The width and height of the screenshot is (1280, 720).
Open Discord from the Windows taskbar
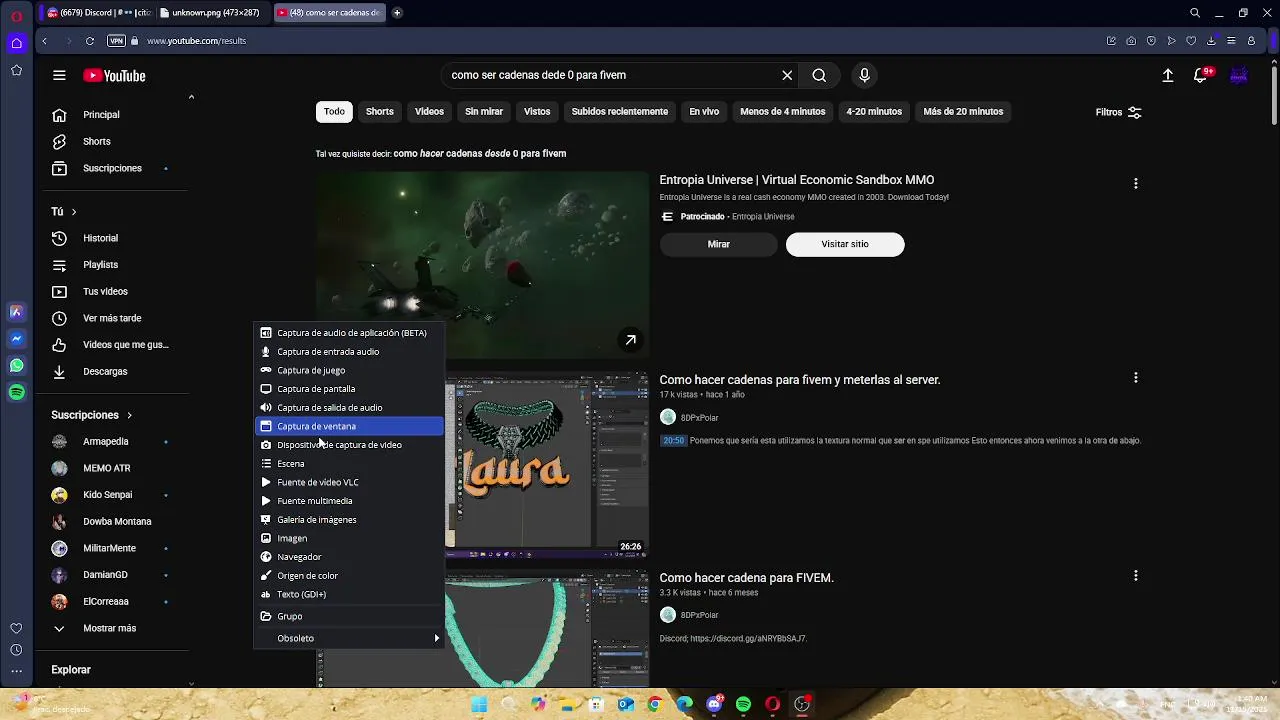(714, 704)
